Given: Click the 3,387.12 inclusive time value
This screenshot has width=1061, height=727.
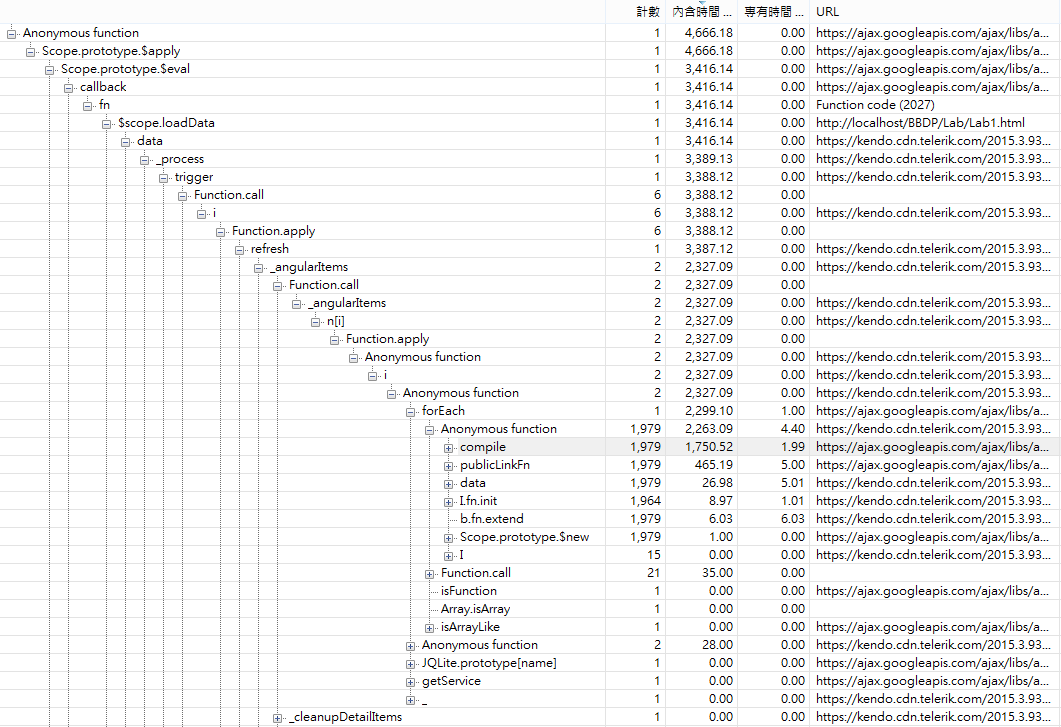Looking at the screenshot, I should (708, 248).
